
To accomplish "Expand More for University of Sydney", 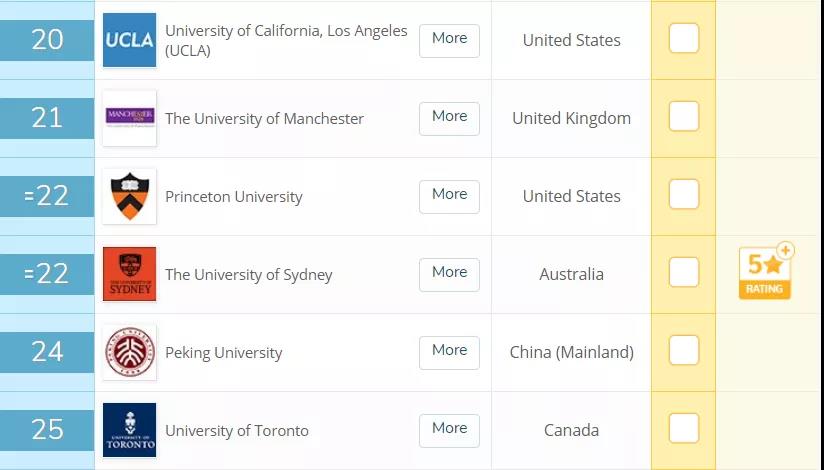I will (449, 273).
